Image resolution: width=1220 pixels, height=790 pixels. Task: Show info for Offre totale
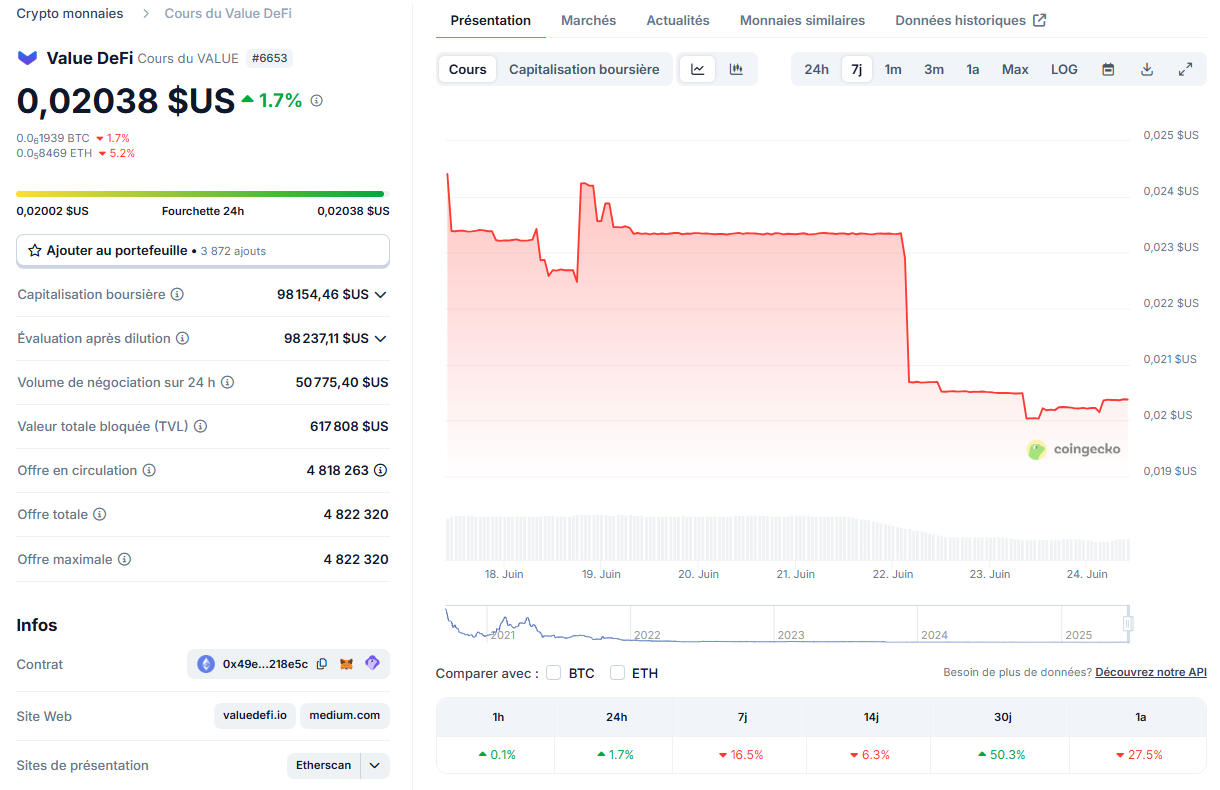click(x=99, y=515)
